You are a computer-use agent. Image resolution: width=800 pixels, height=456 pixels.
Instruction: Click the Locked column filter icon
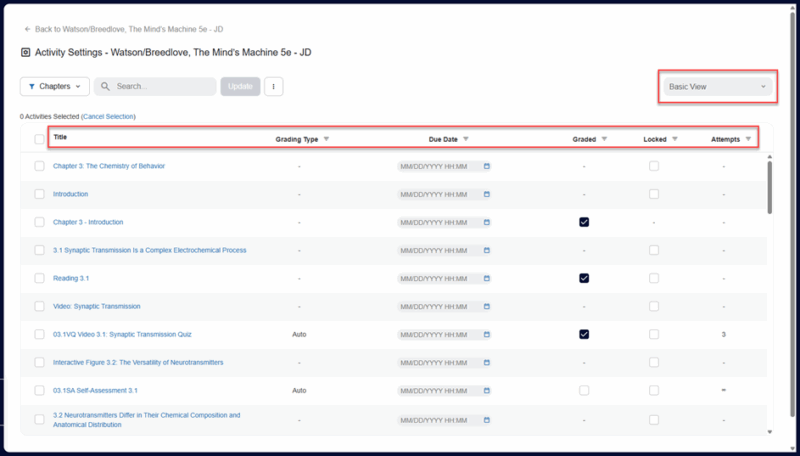click(675, 139)
